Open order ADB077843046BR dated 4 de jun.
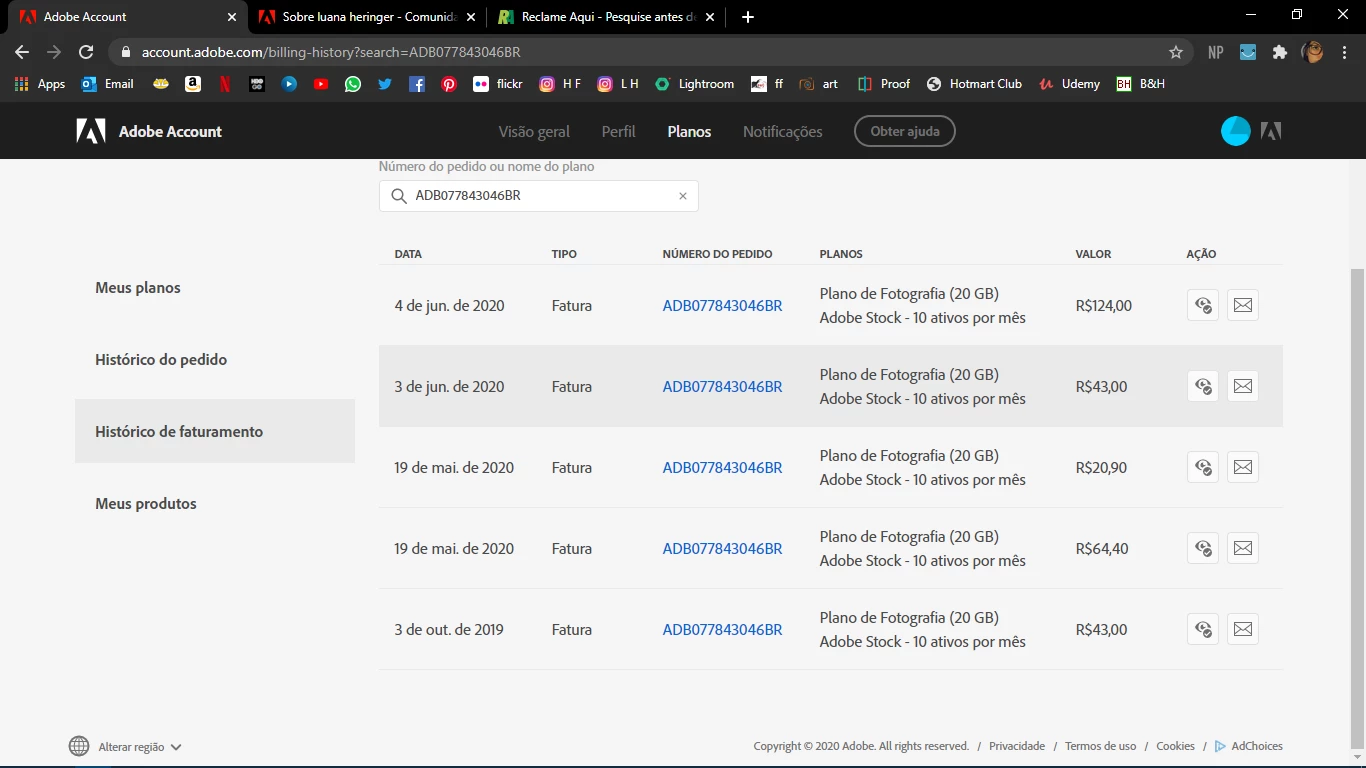 [x=722, y=306]
